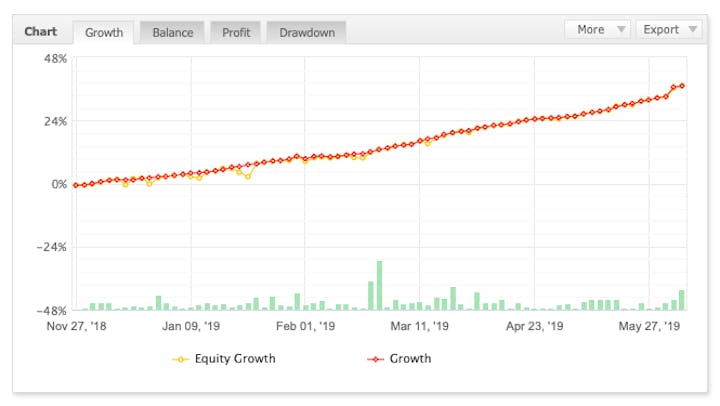The height and width of the screenshot is (406, 720).
Task: Click the 'Jan 09, '19' axis label
Action: (191, 326)
